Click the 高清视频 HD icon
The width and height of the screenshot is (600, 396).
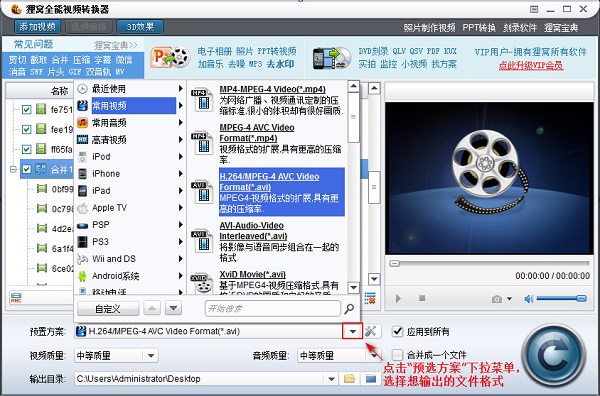(x=83, y=140)
